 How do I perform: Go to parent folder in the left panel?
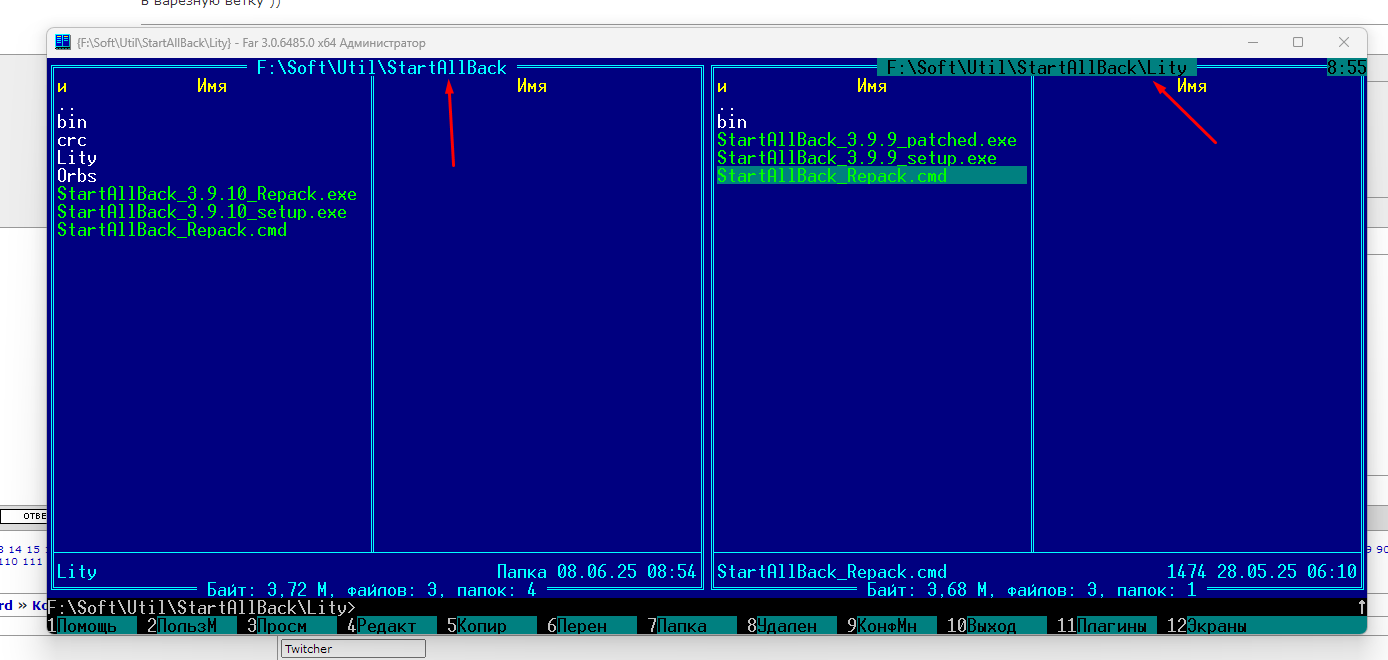click(x=67, y=106)
